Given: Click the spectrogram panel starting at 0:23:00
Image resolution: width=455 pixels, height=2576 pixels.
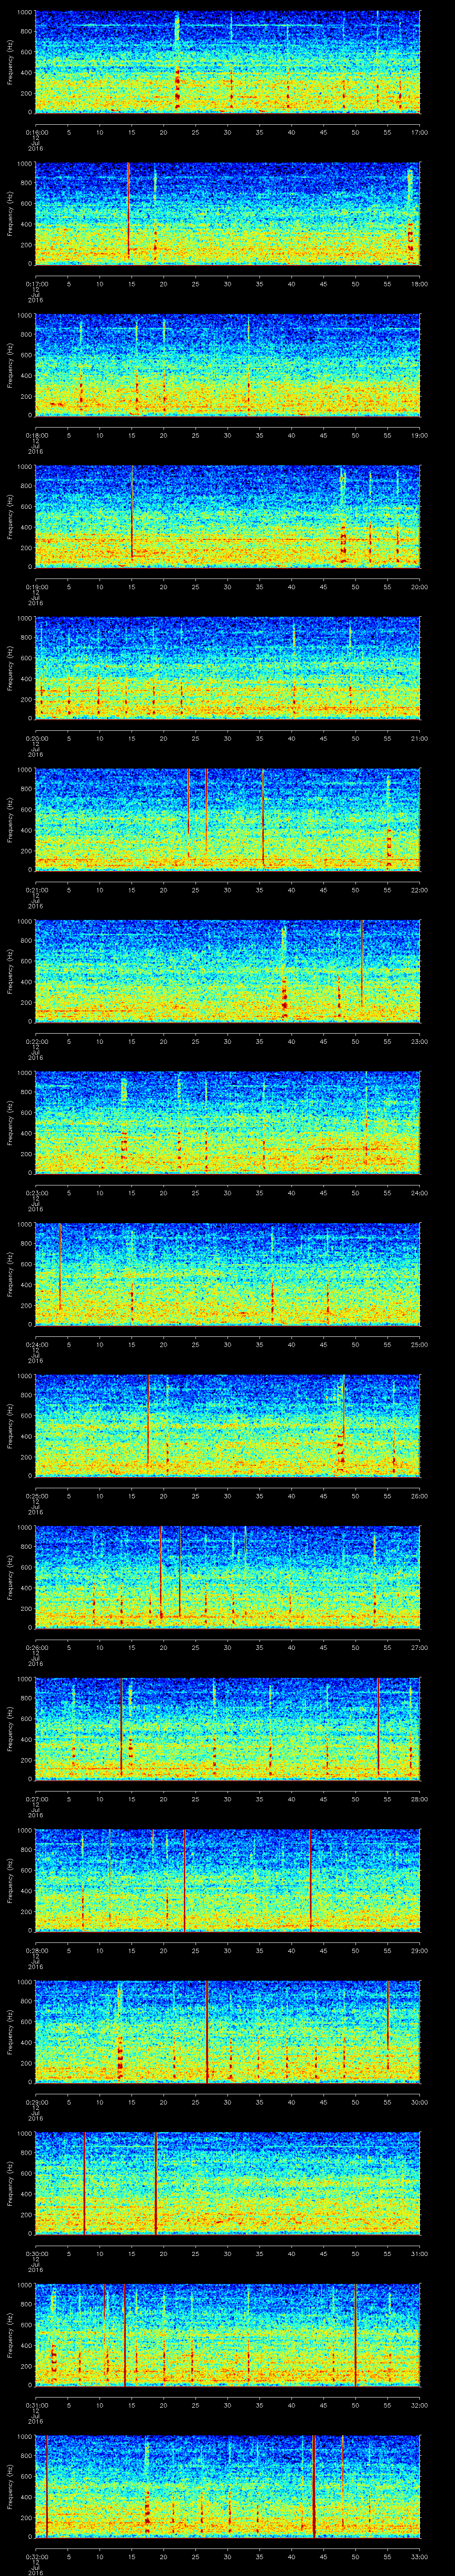Looking at the screenshot, I should tap(228, 1122).
